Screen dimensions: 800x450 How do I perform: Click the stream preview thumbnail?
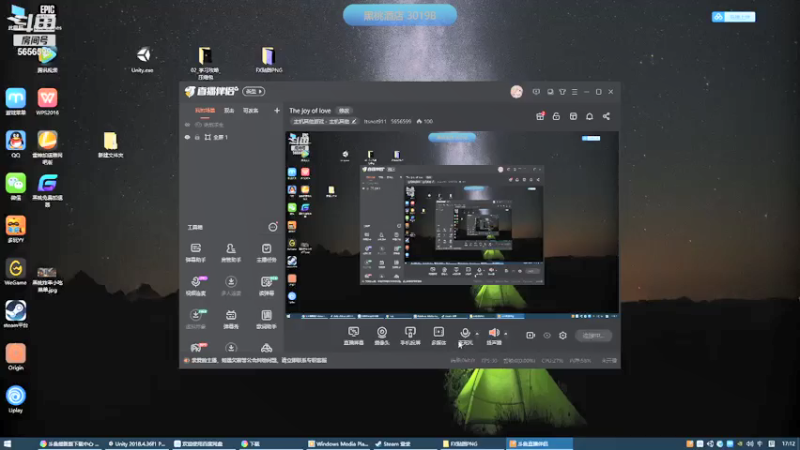point(452,225)
